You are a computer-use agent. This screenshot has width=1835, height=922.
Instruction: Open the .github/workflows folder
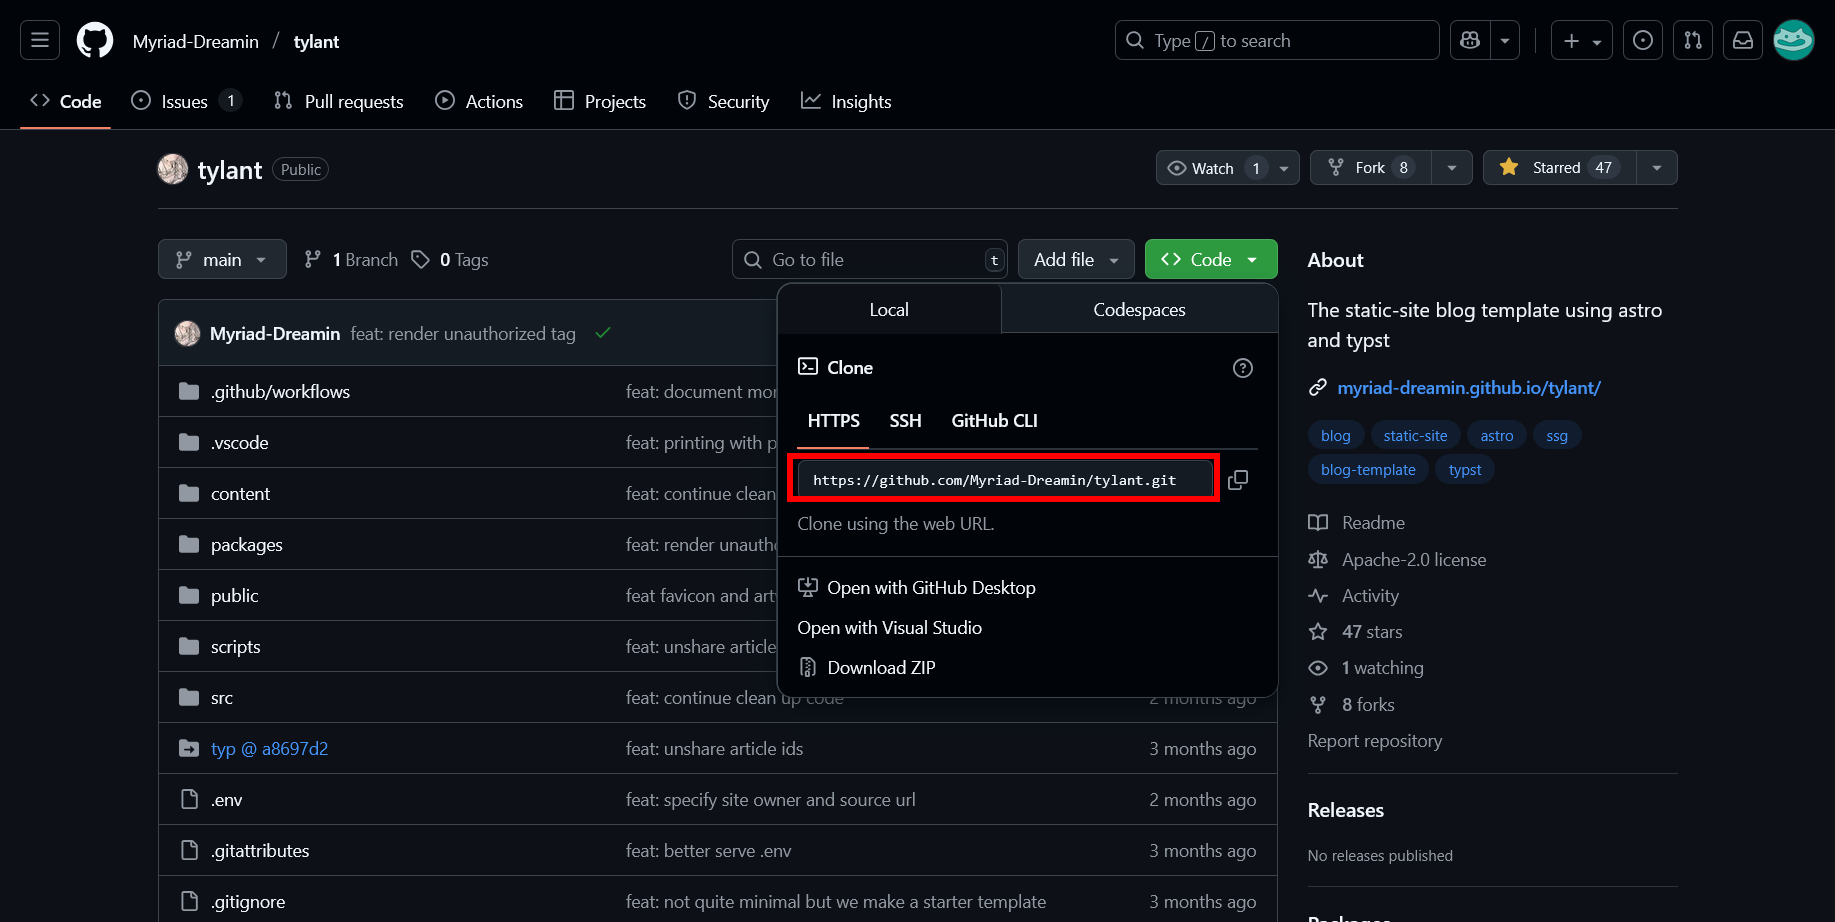(x=280, y=391)
